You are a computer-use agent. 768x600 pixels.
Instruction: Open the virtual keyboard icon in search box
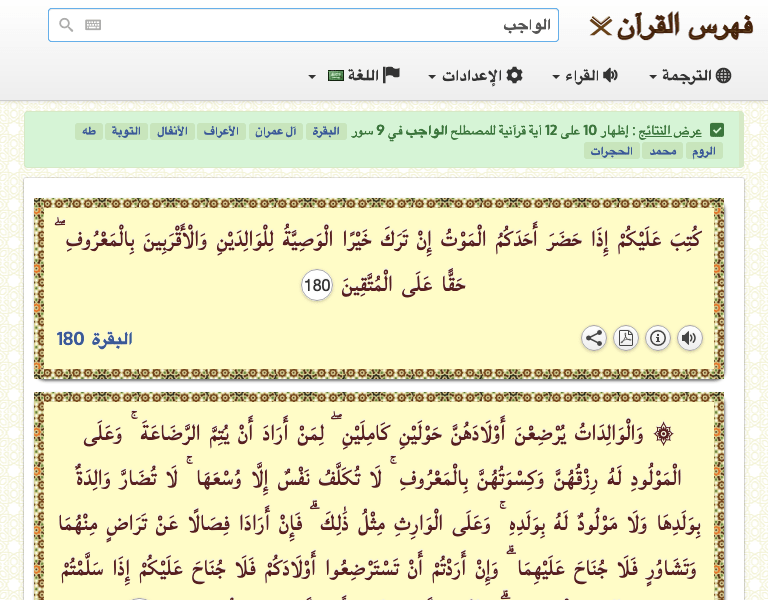(x=93, y=25)
